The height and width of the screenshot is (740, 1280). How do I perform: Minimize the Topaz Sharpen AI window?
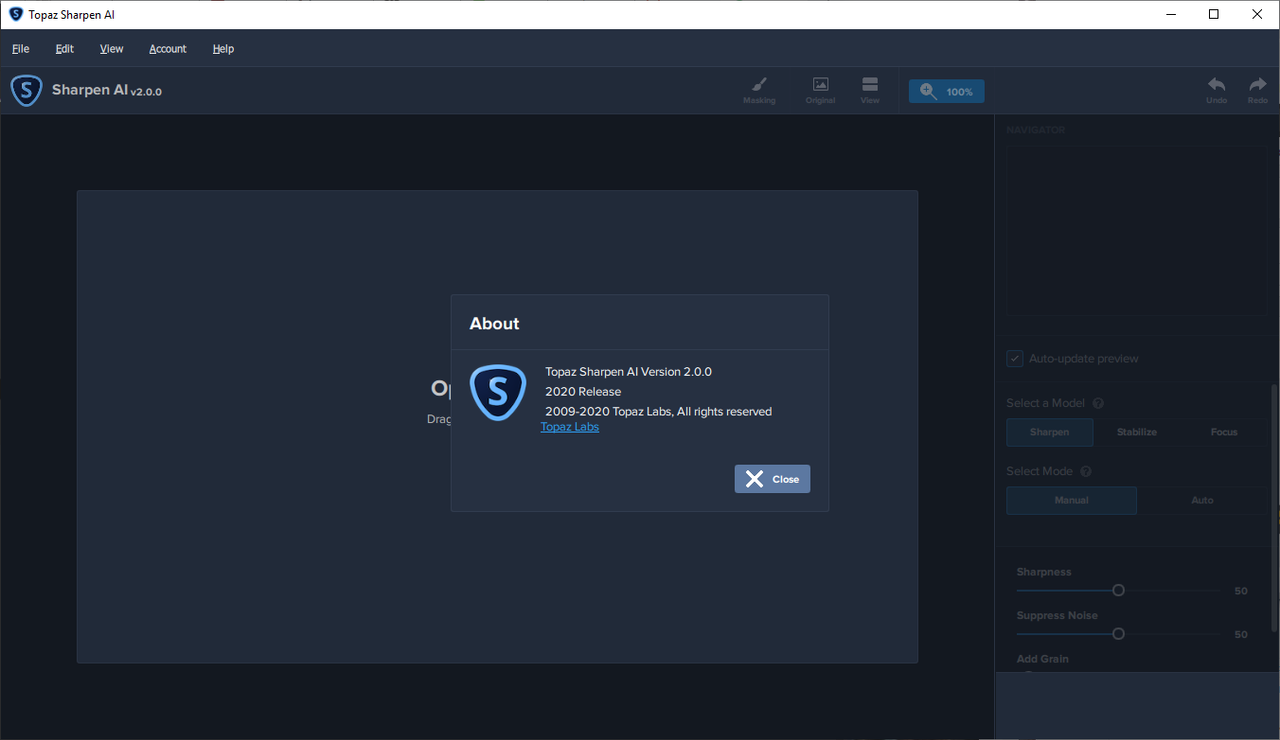pyautogui.click(x=1170, y=14)
